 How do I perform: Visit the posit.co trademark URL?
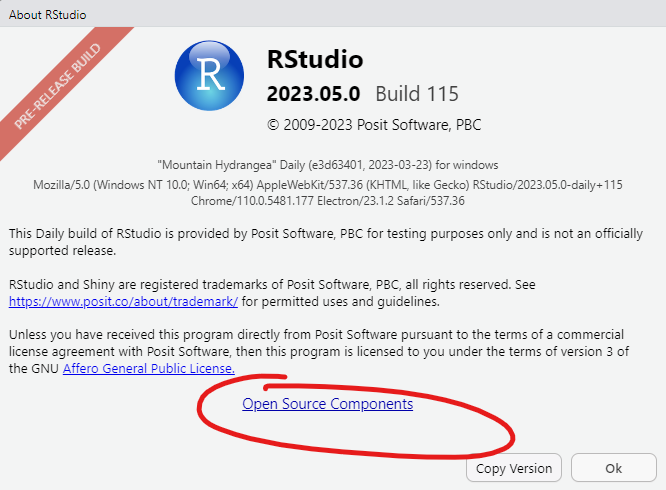tap(123, 301)
